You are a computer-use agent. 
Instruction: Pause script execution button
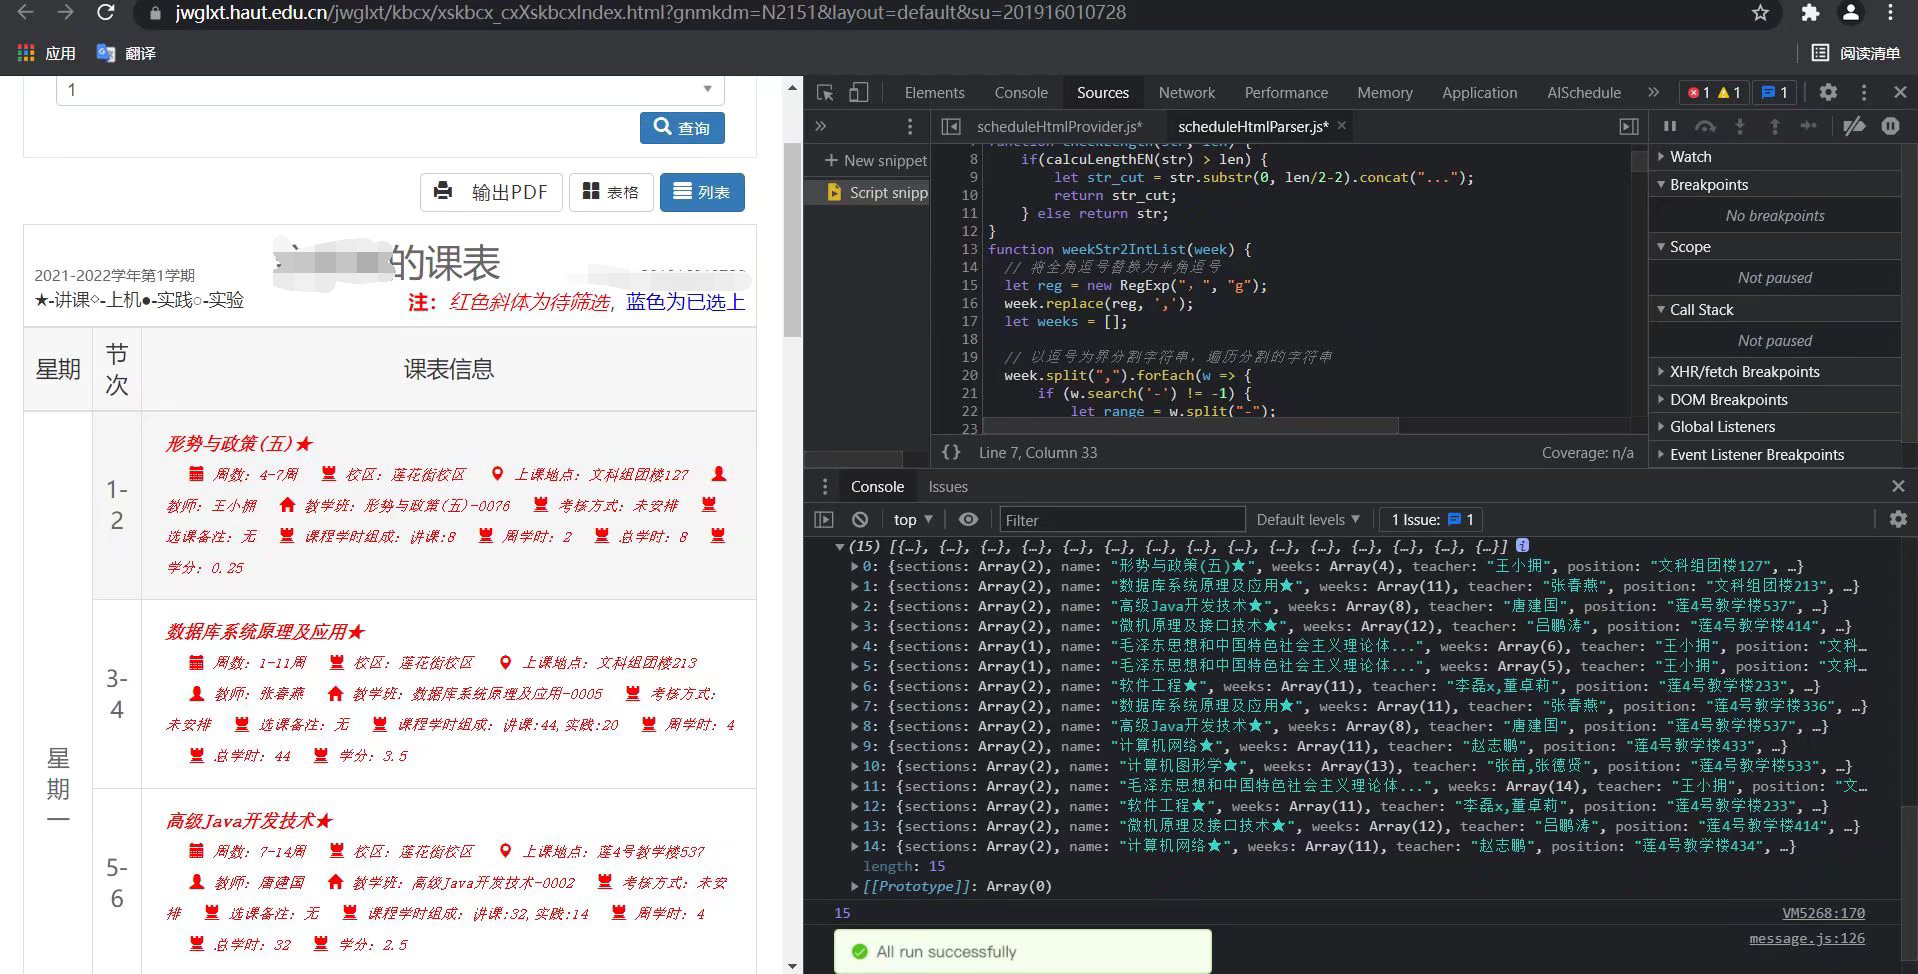coord(1670,126)
